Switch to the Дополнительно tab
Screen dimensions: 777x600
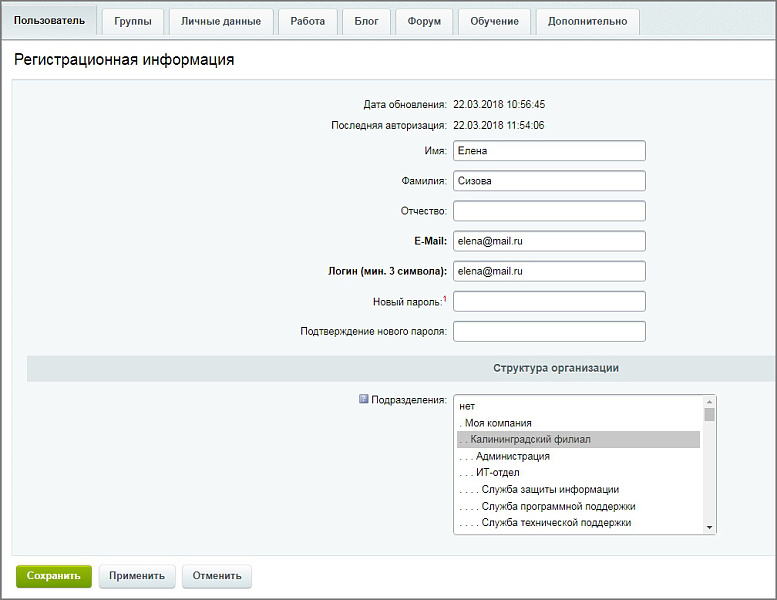coord(587,21)
